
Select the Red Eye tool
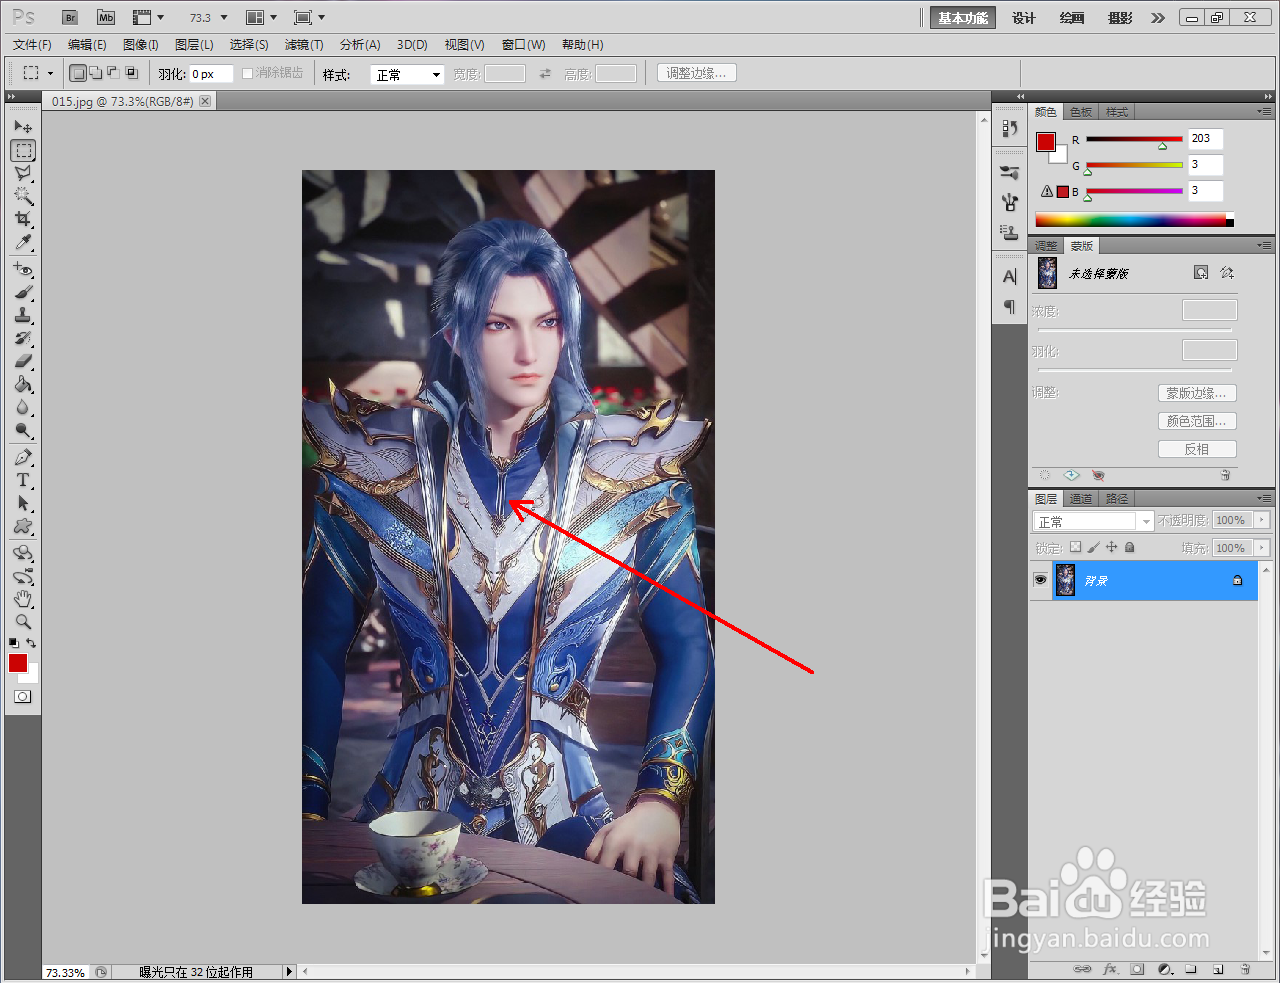(x=23, y=270)
